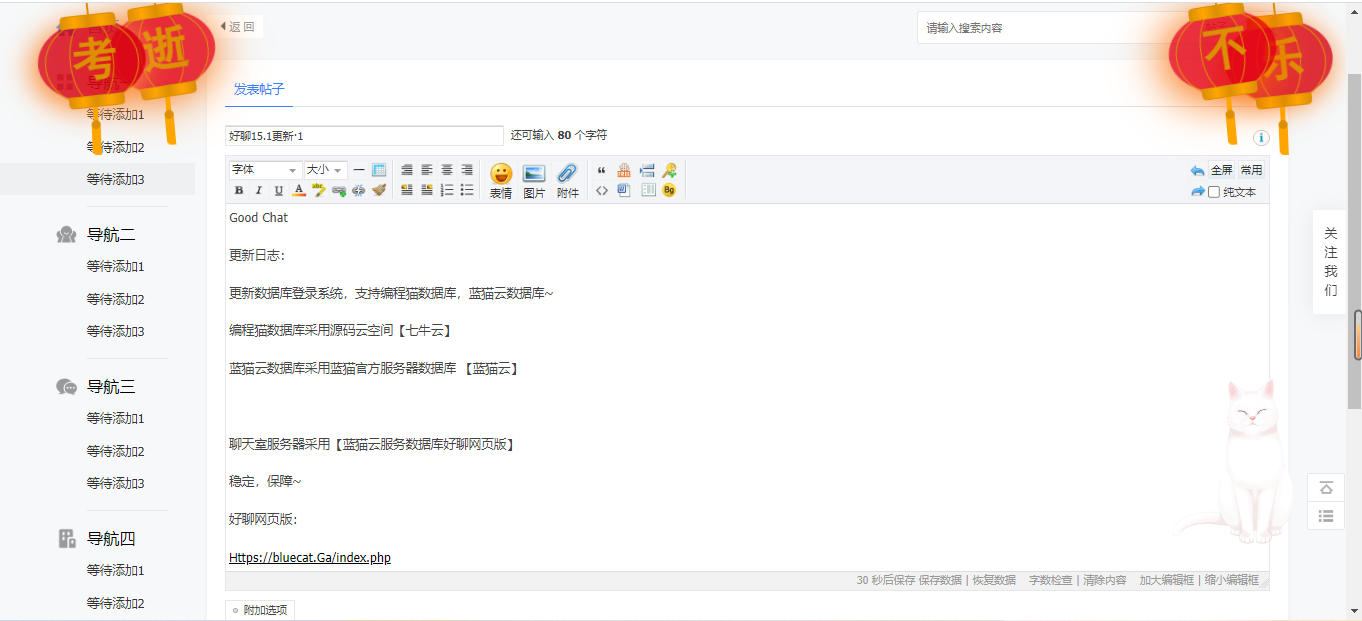Open the 大小 font size dropdown

click(325, 170)
